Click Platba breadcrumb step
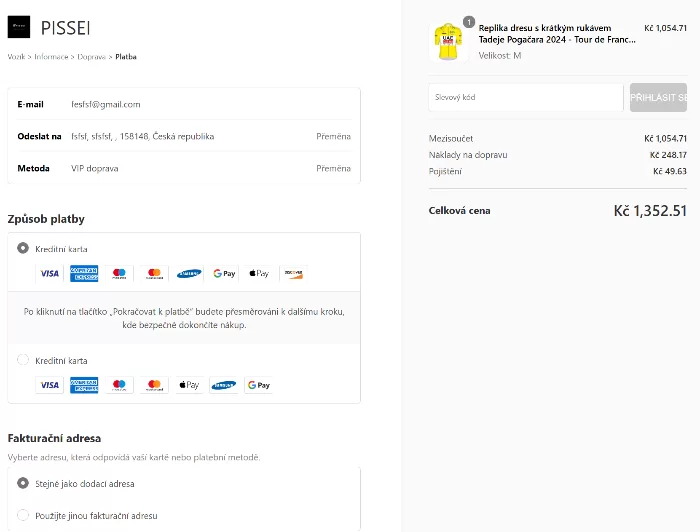This screenshot has width=700, height=532. pyautogui.click(x=126, y=57)
